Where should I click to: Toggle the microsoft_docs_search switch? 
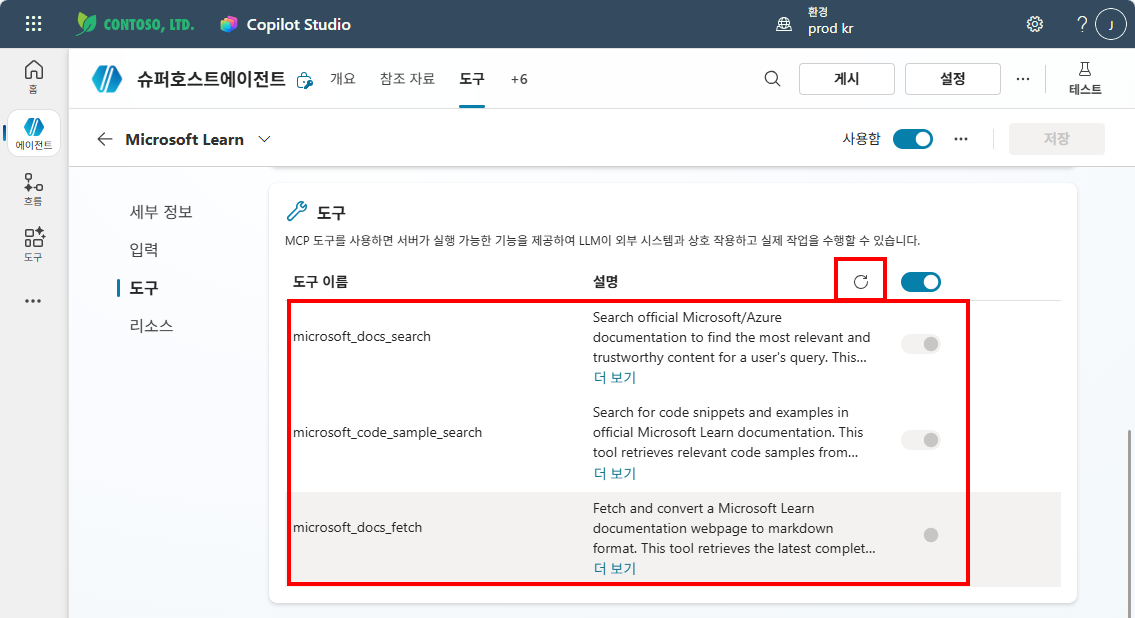point(921,344)
